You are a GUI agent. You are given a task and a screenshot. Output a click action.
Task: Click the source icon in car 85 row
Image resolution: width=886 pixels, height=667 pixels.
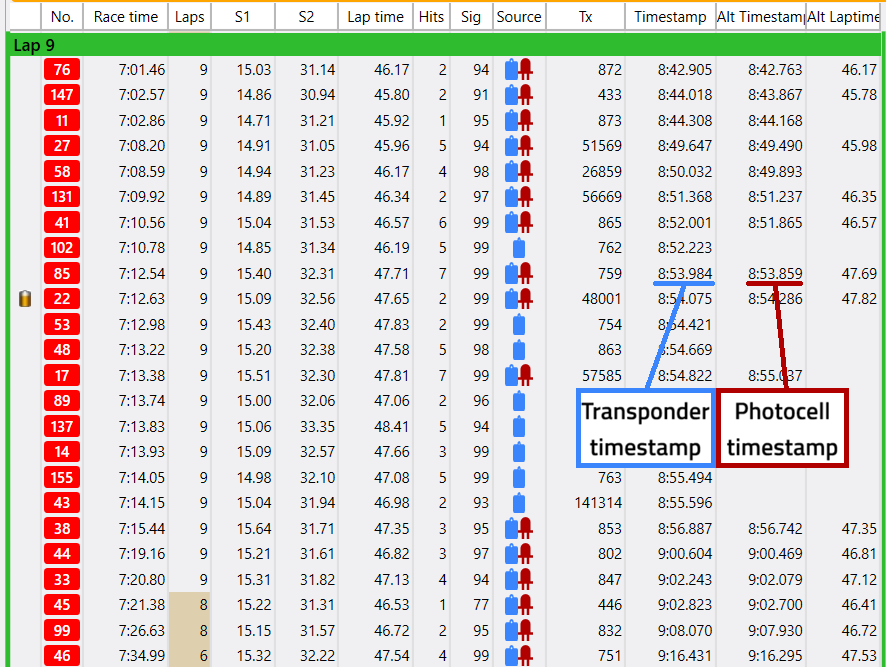pyautogui.click(x=519, y=273)
